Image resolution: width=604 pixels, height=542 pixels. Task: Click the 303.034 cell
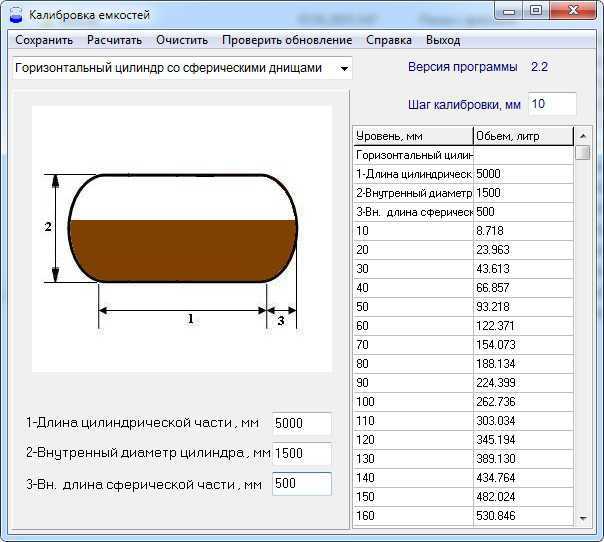point(523,421)
